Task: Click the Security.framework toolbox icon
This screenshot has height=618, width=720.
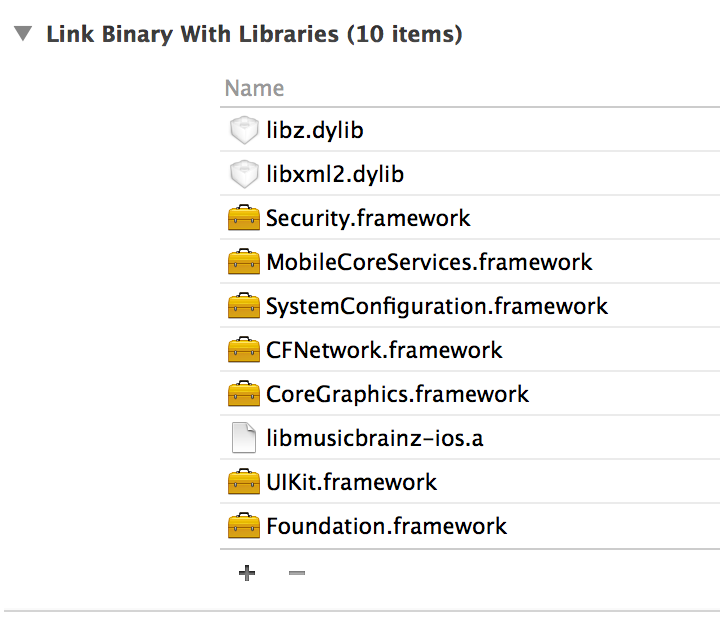Action: pos(244,218)
